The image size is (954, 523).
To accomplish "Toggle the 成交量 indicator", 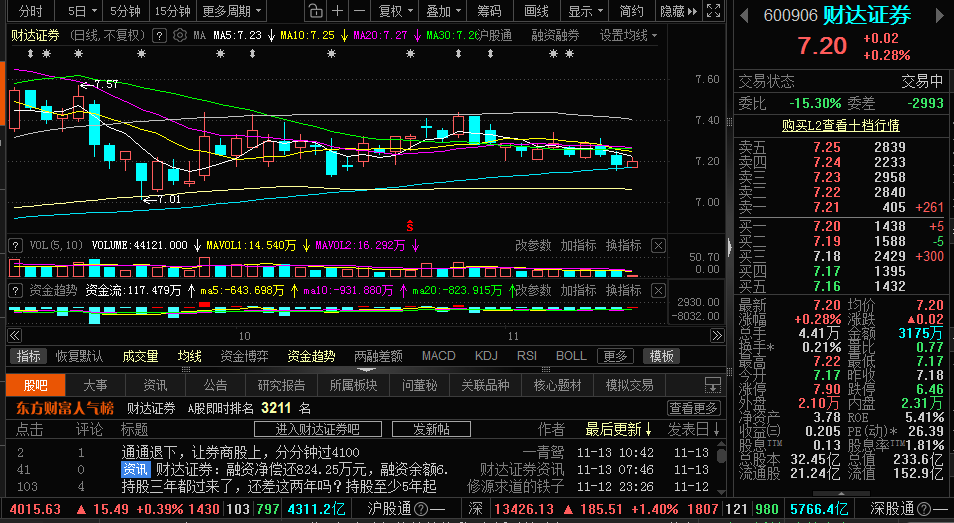I will pos(141,356).
